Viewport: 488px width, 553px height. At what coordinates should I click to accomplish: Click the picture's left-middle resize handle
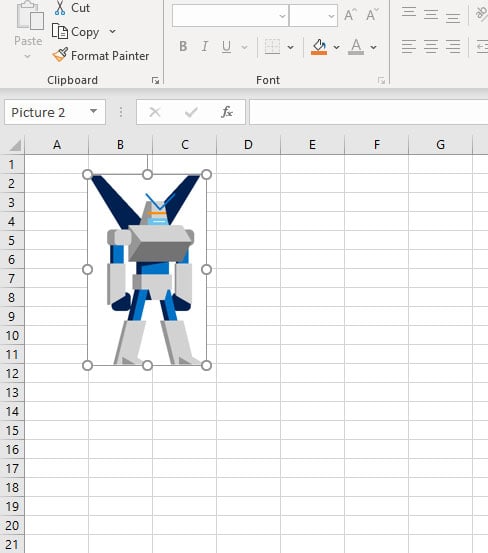(87, 270)
